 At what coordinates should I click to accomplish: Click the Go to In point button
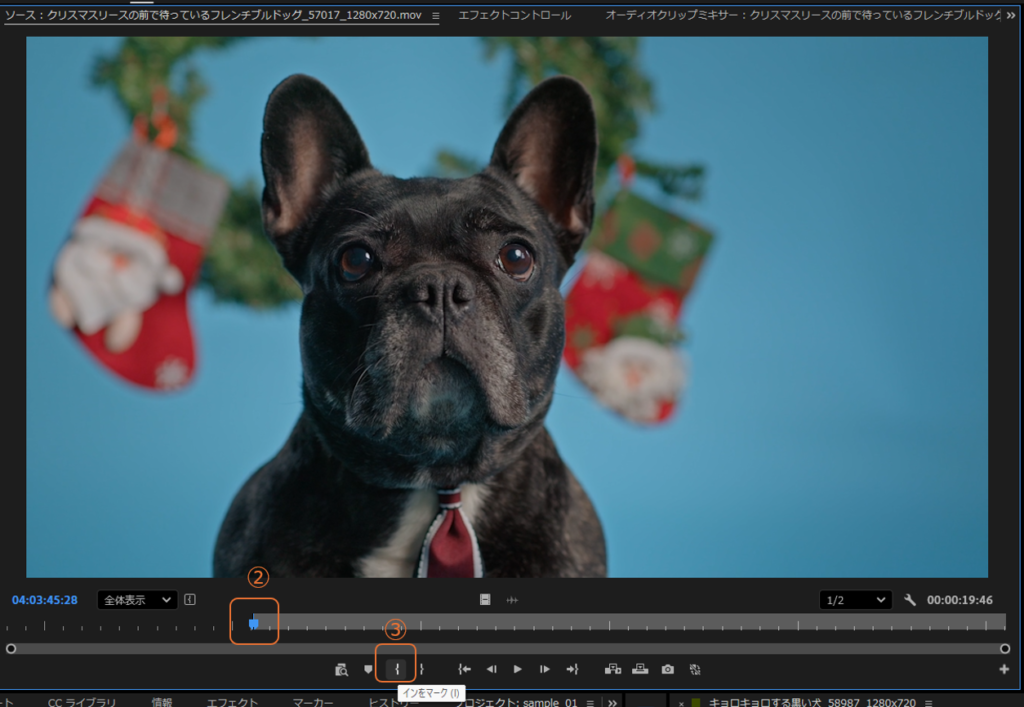[x=464, y=669]
